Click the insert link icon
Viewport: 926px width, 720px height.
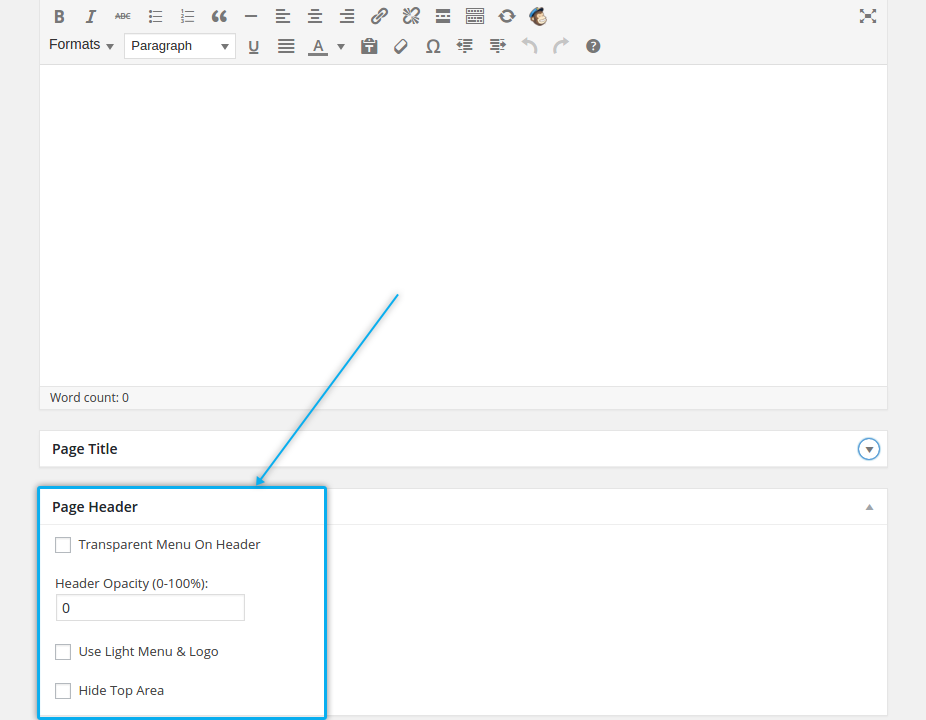pos(379,16)
